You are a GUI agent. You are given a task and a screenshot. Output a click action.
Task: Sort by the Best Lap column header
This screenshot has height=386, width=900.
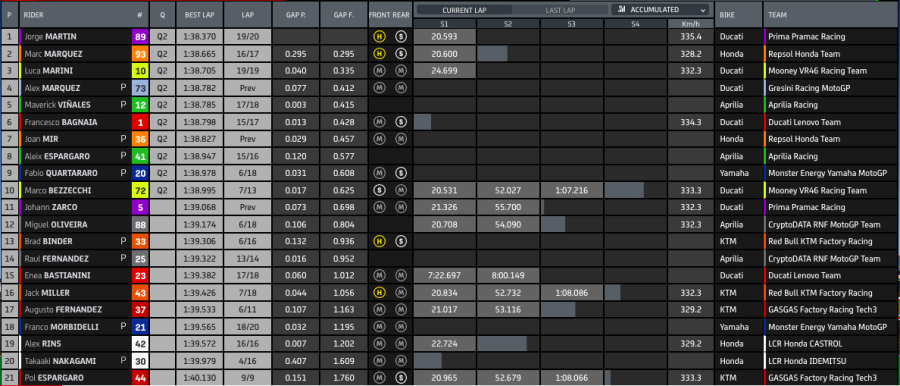[x=200, y=14]
